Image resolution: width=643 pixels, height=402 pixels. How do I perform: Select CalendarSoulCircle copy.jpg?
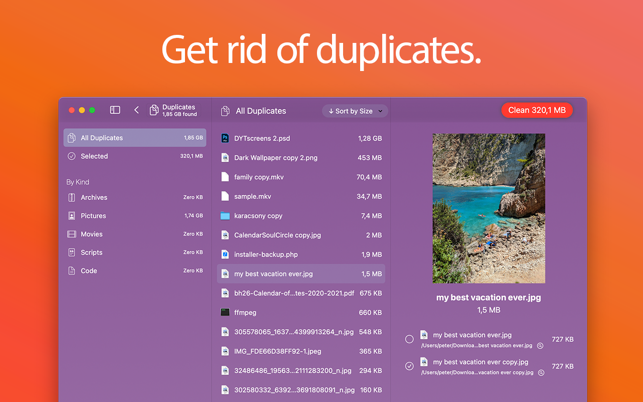(x=301, y=235)
